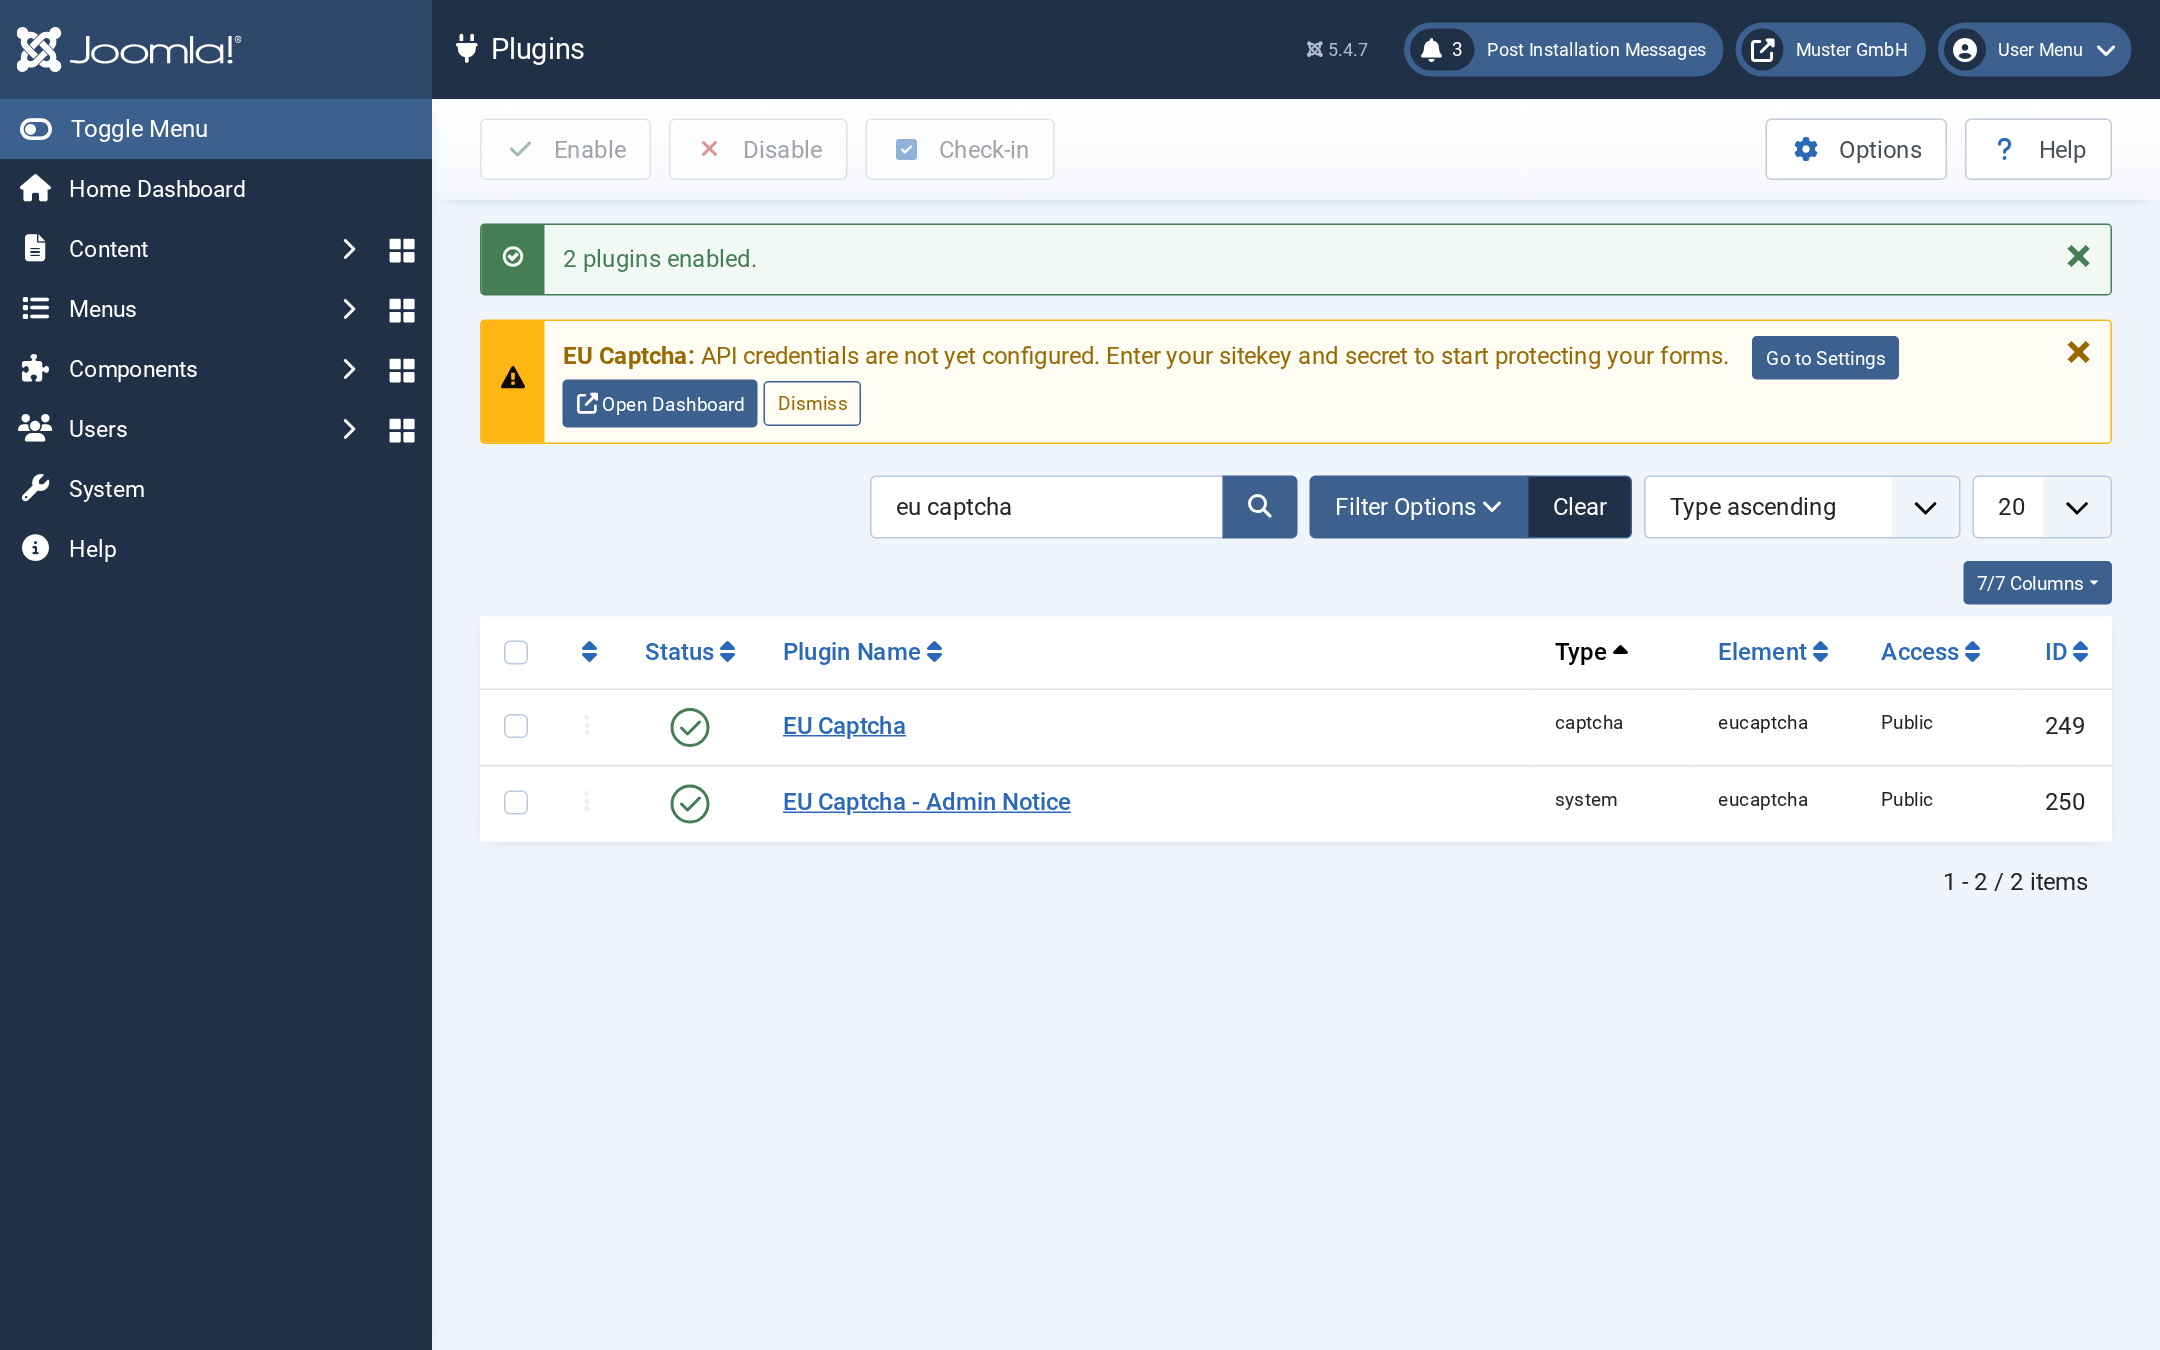Sort the table by Access
This screenshot has height=1350, width=2160.
[1931, 652]
